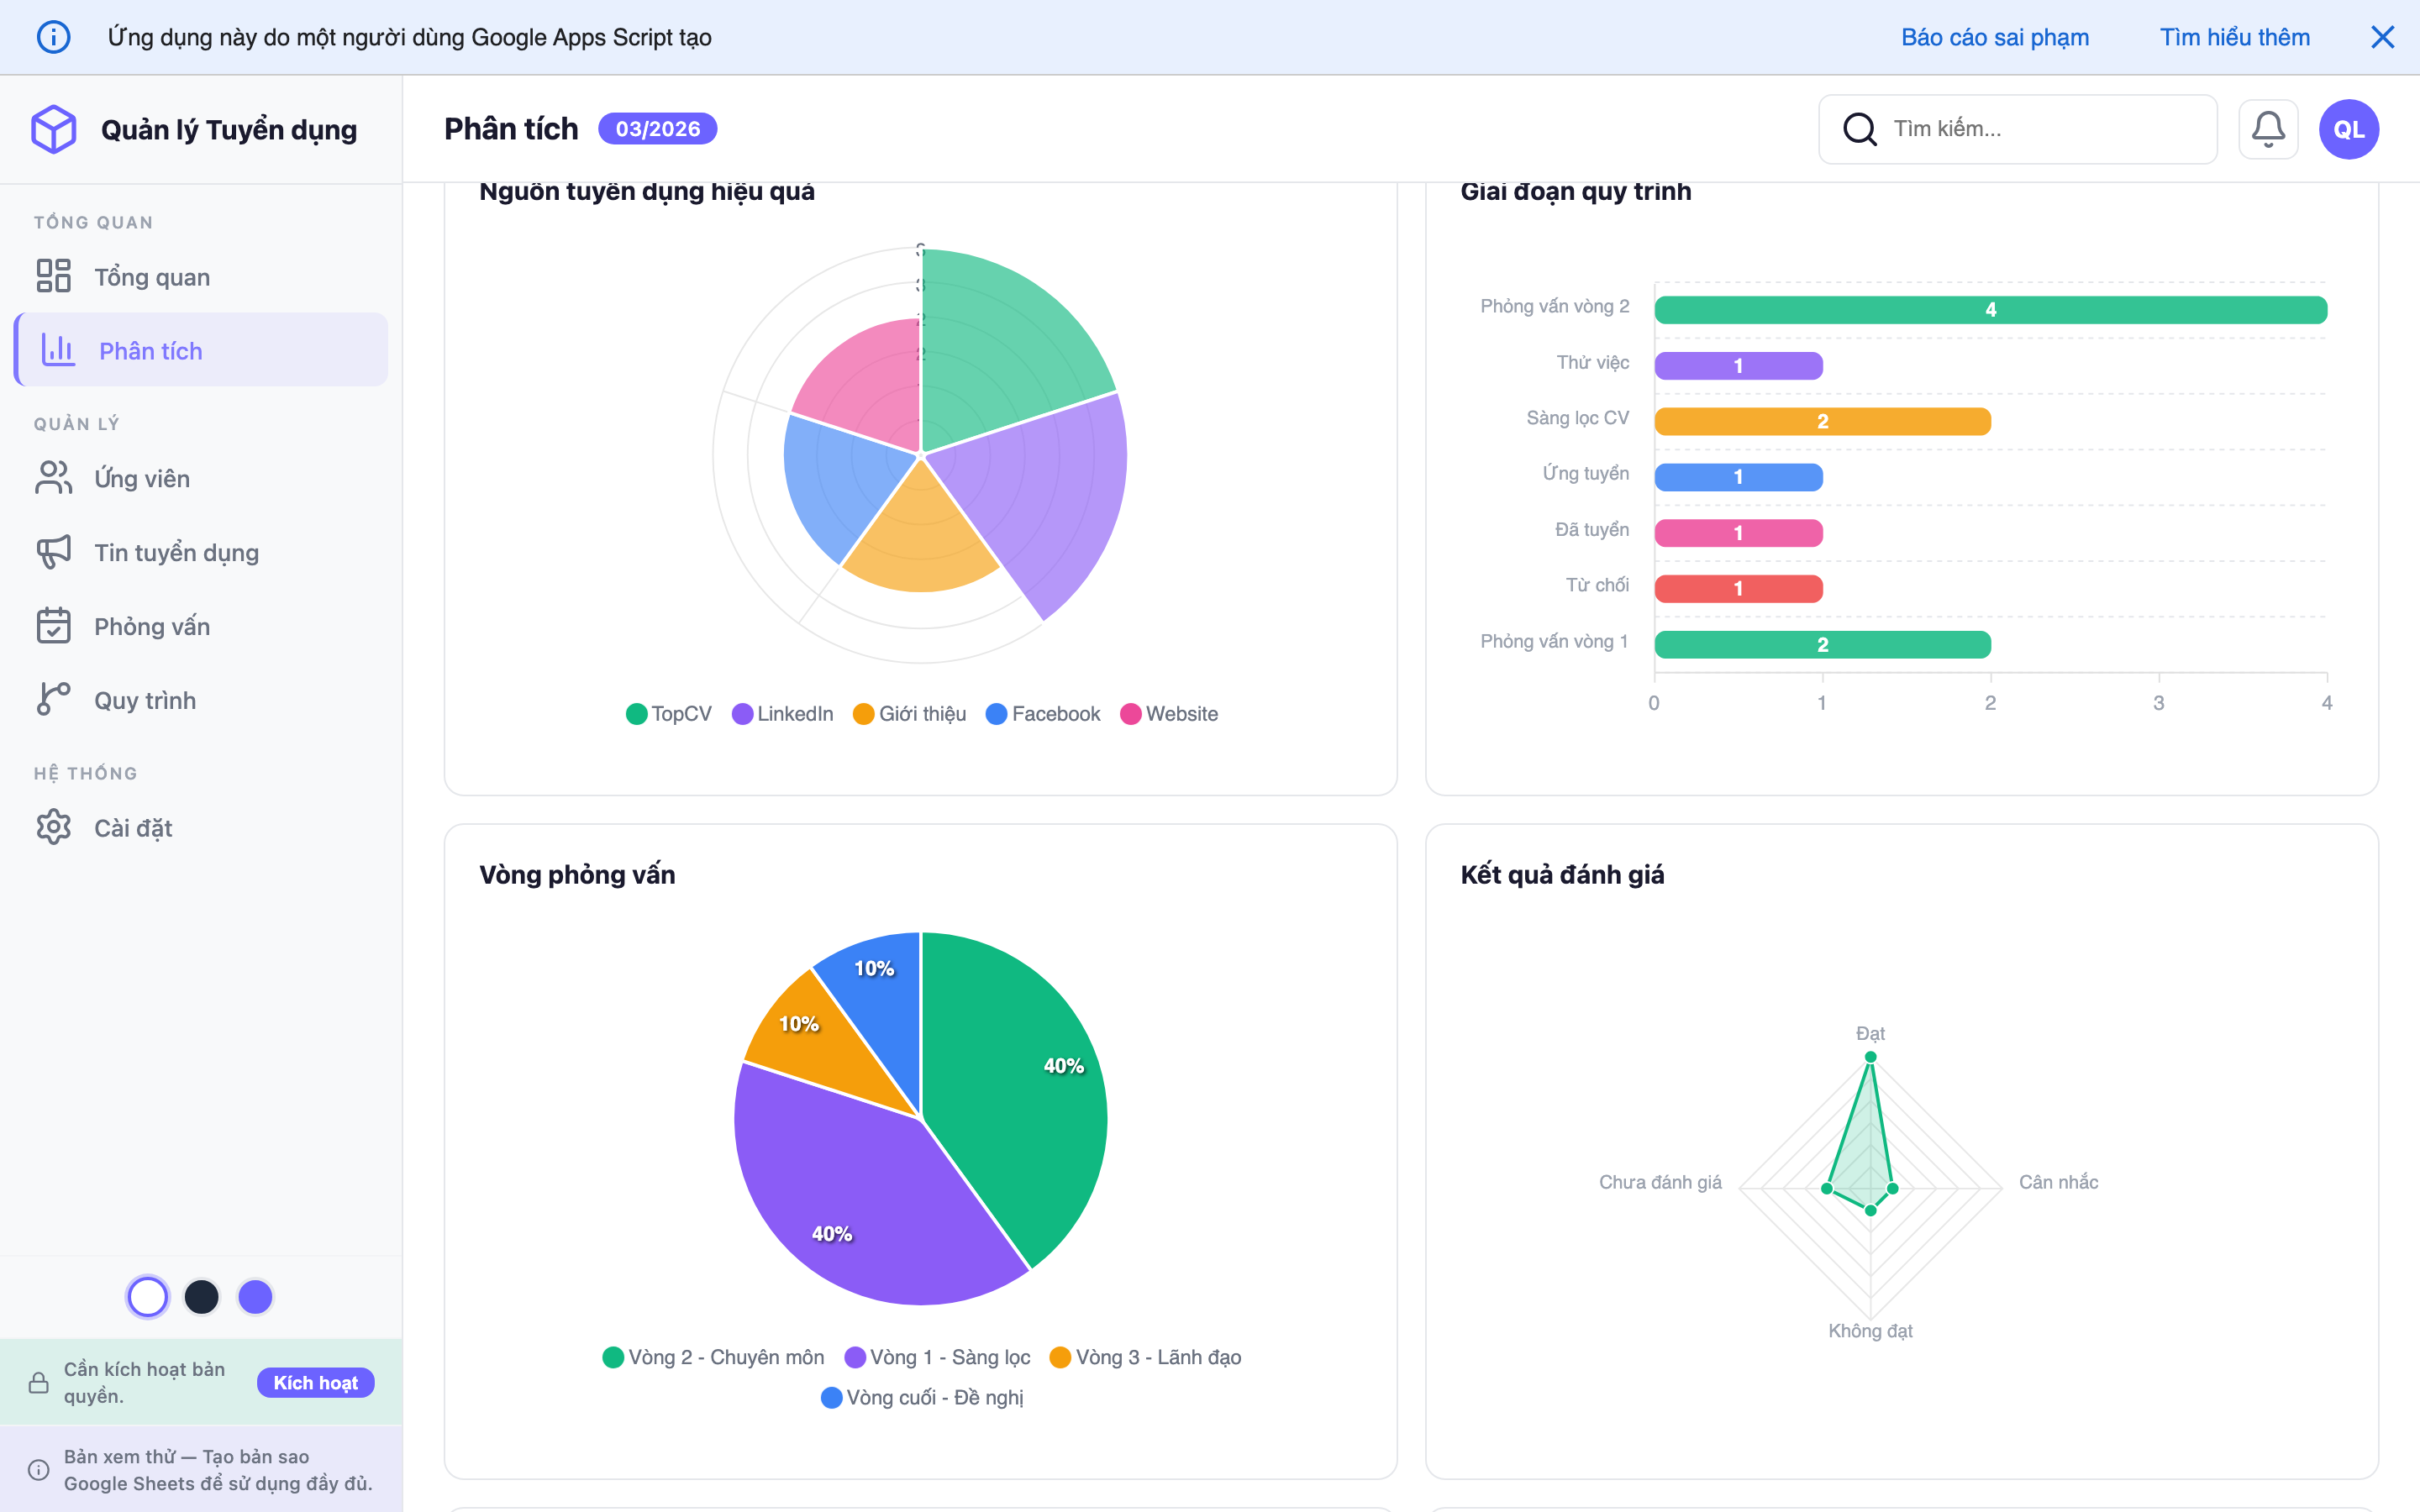Click the Phỏng vấn calendar icon
Image resolution: width=2420 pixels, height=1512 pixels.
tap(54, 626)
